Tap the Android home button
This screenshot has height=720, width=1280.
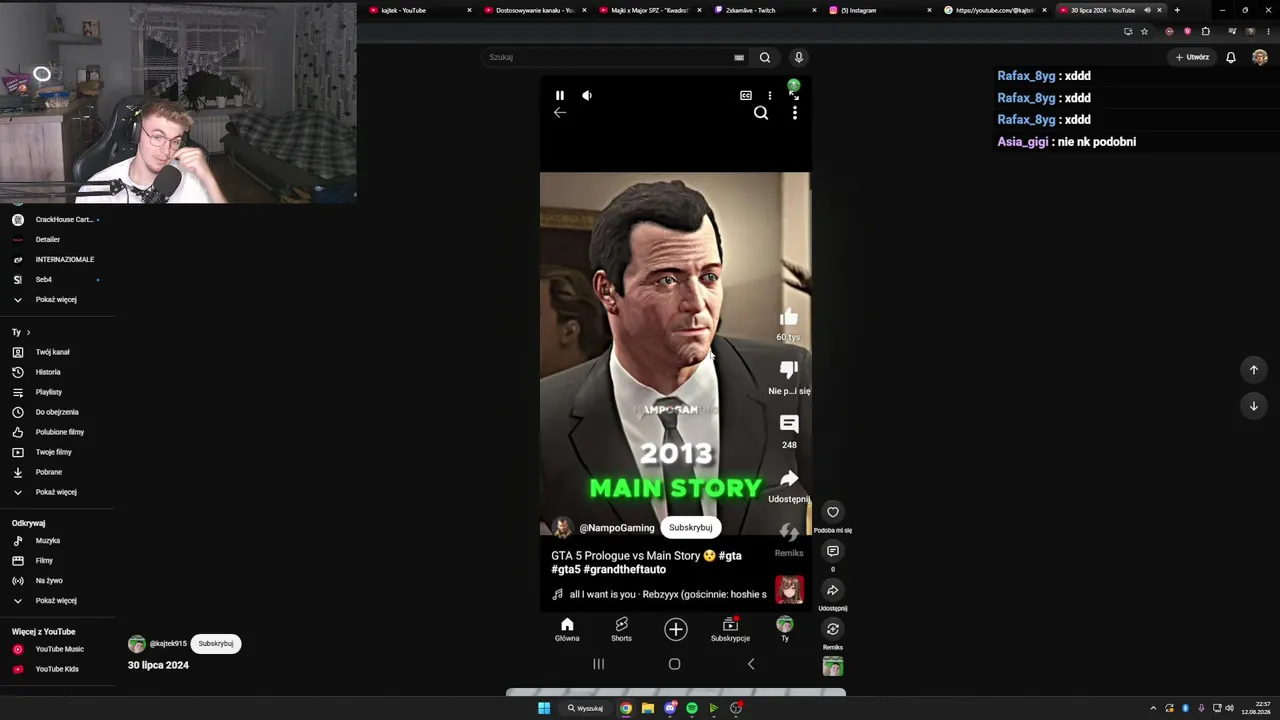674,664
